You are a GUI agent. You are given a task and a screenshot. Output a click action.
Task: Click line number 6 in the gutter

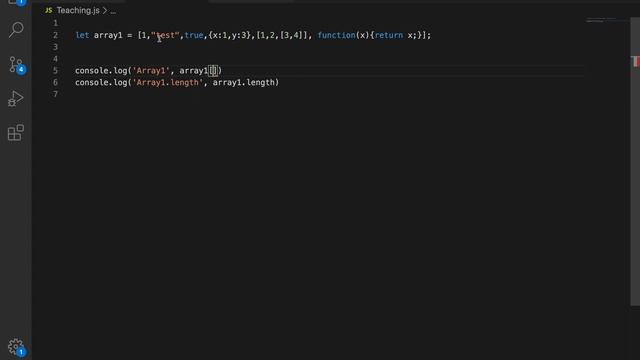[x=55, y=82]
